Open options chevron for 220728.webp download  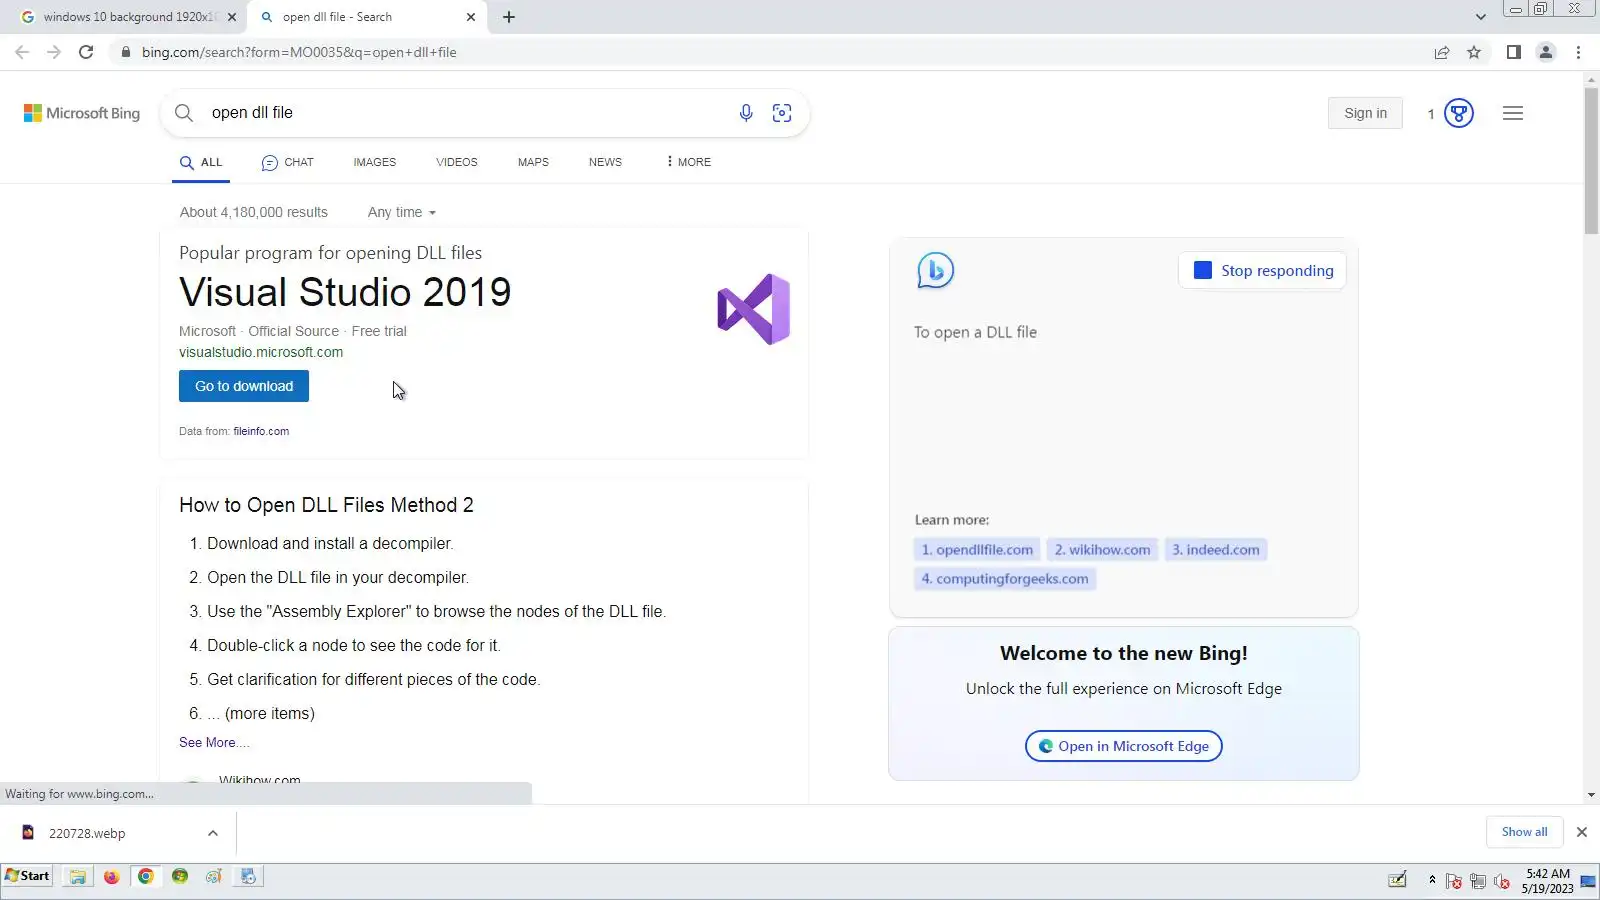tap(213, 833)
